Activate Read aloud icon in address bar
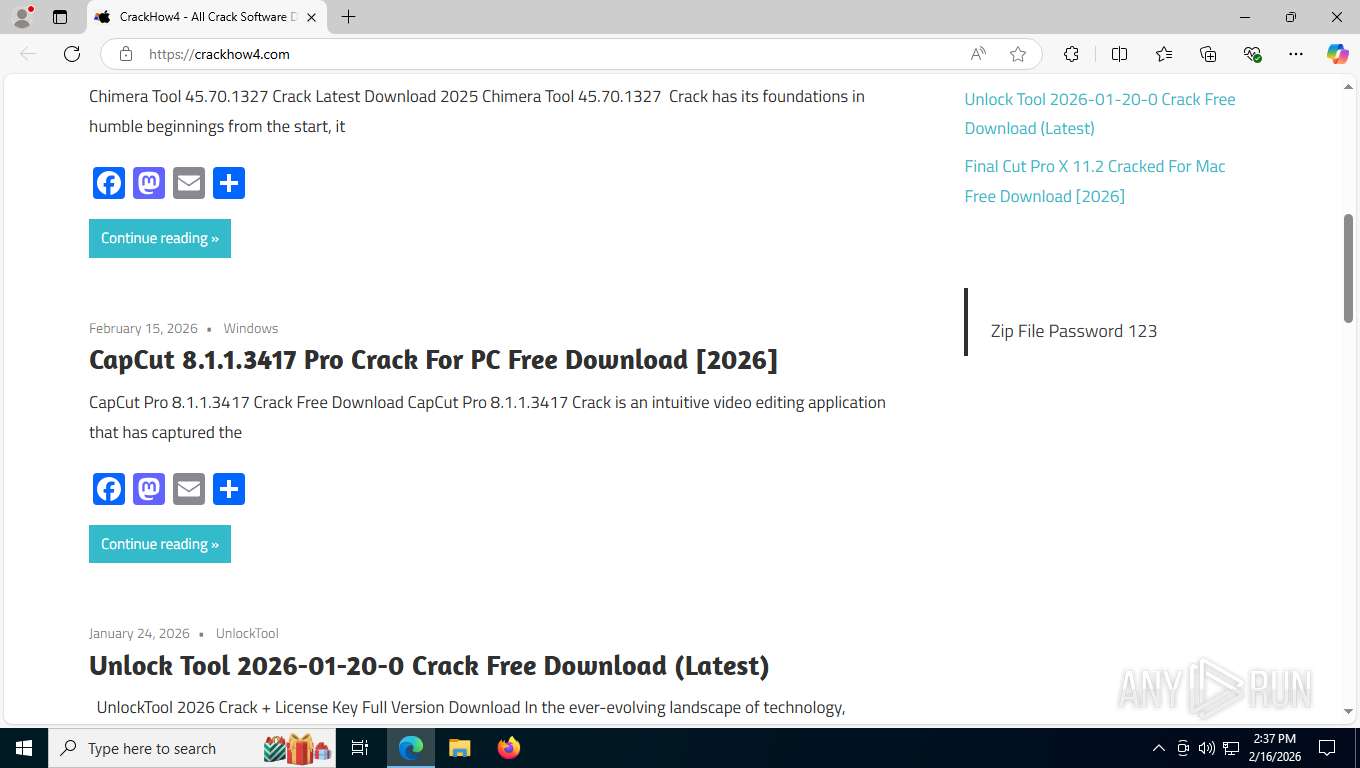Screen dimensions: 1360x768 coord(978,54)
